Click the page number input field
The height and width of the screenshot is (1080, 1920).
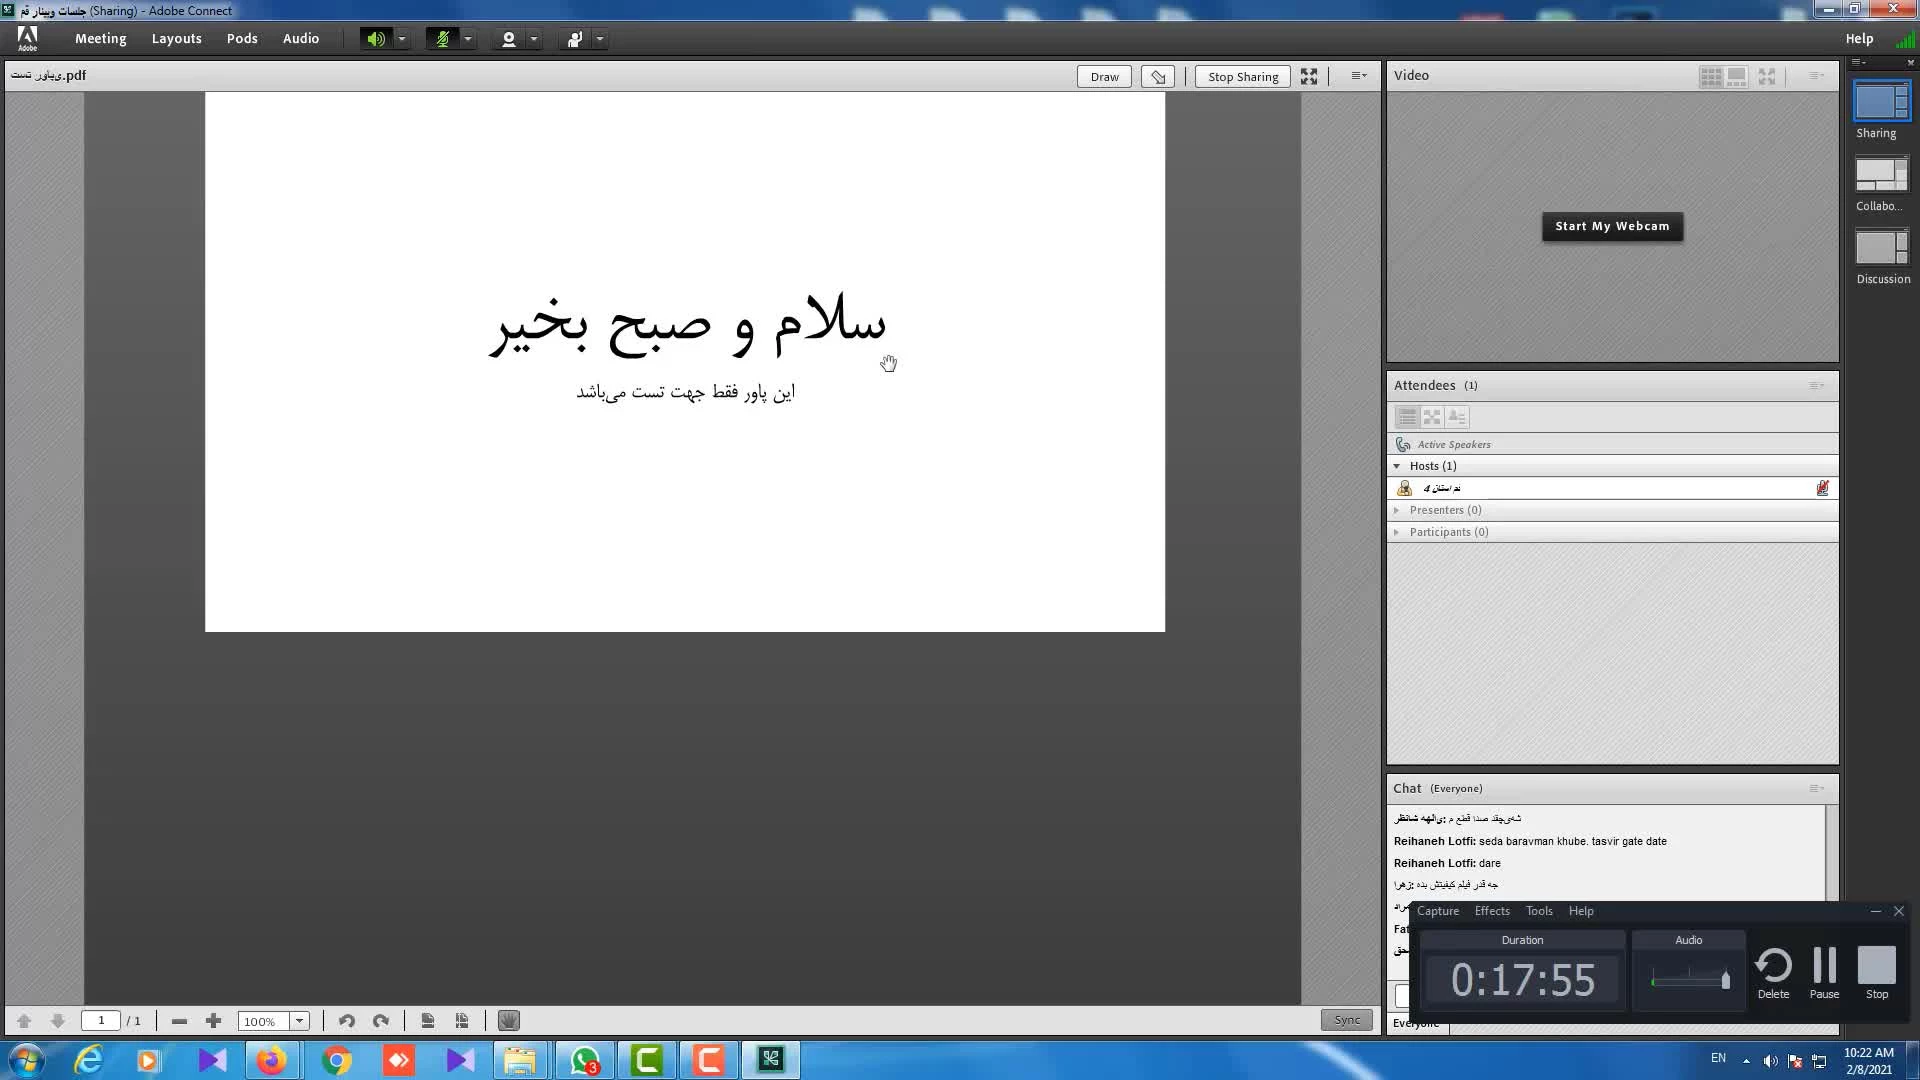(x=101, y=1021)
